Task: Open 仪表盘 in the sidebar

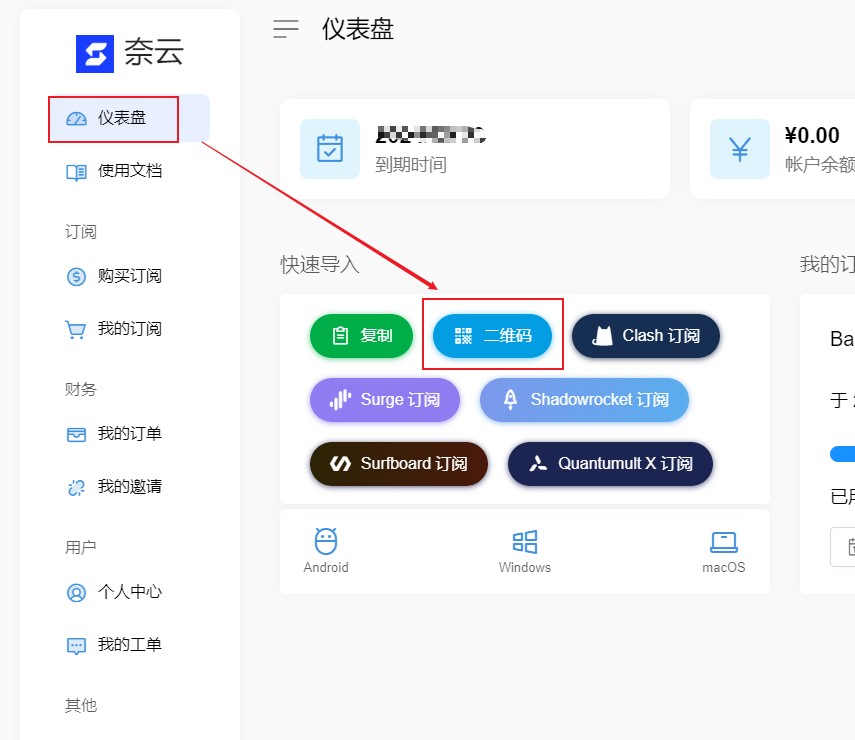Action: pyautogui.click(x=129, y=118)
